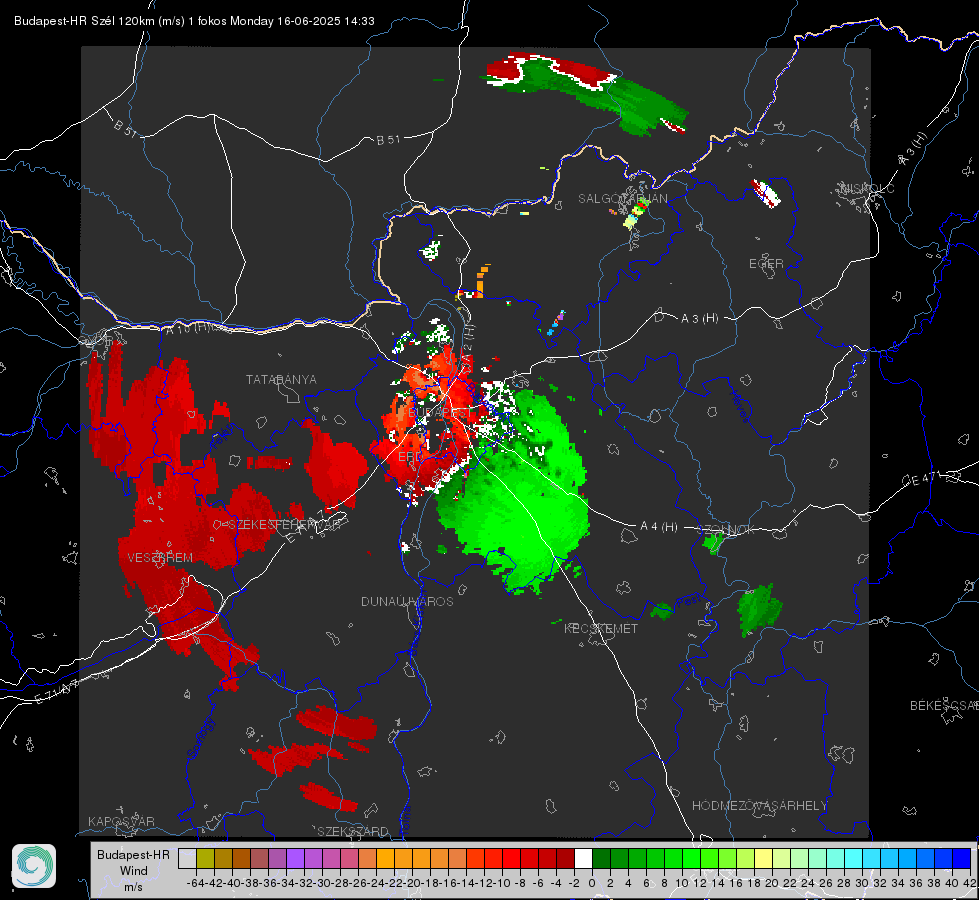Click the VESZPREM city label
The width and height of the screenshot is (979, 900).
(x=160, y=558)
